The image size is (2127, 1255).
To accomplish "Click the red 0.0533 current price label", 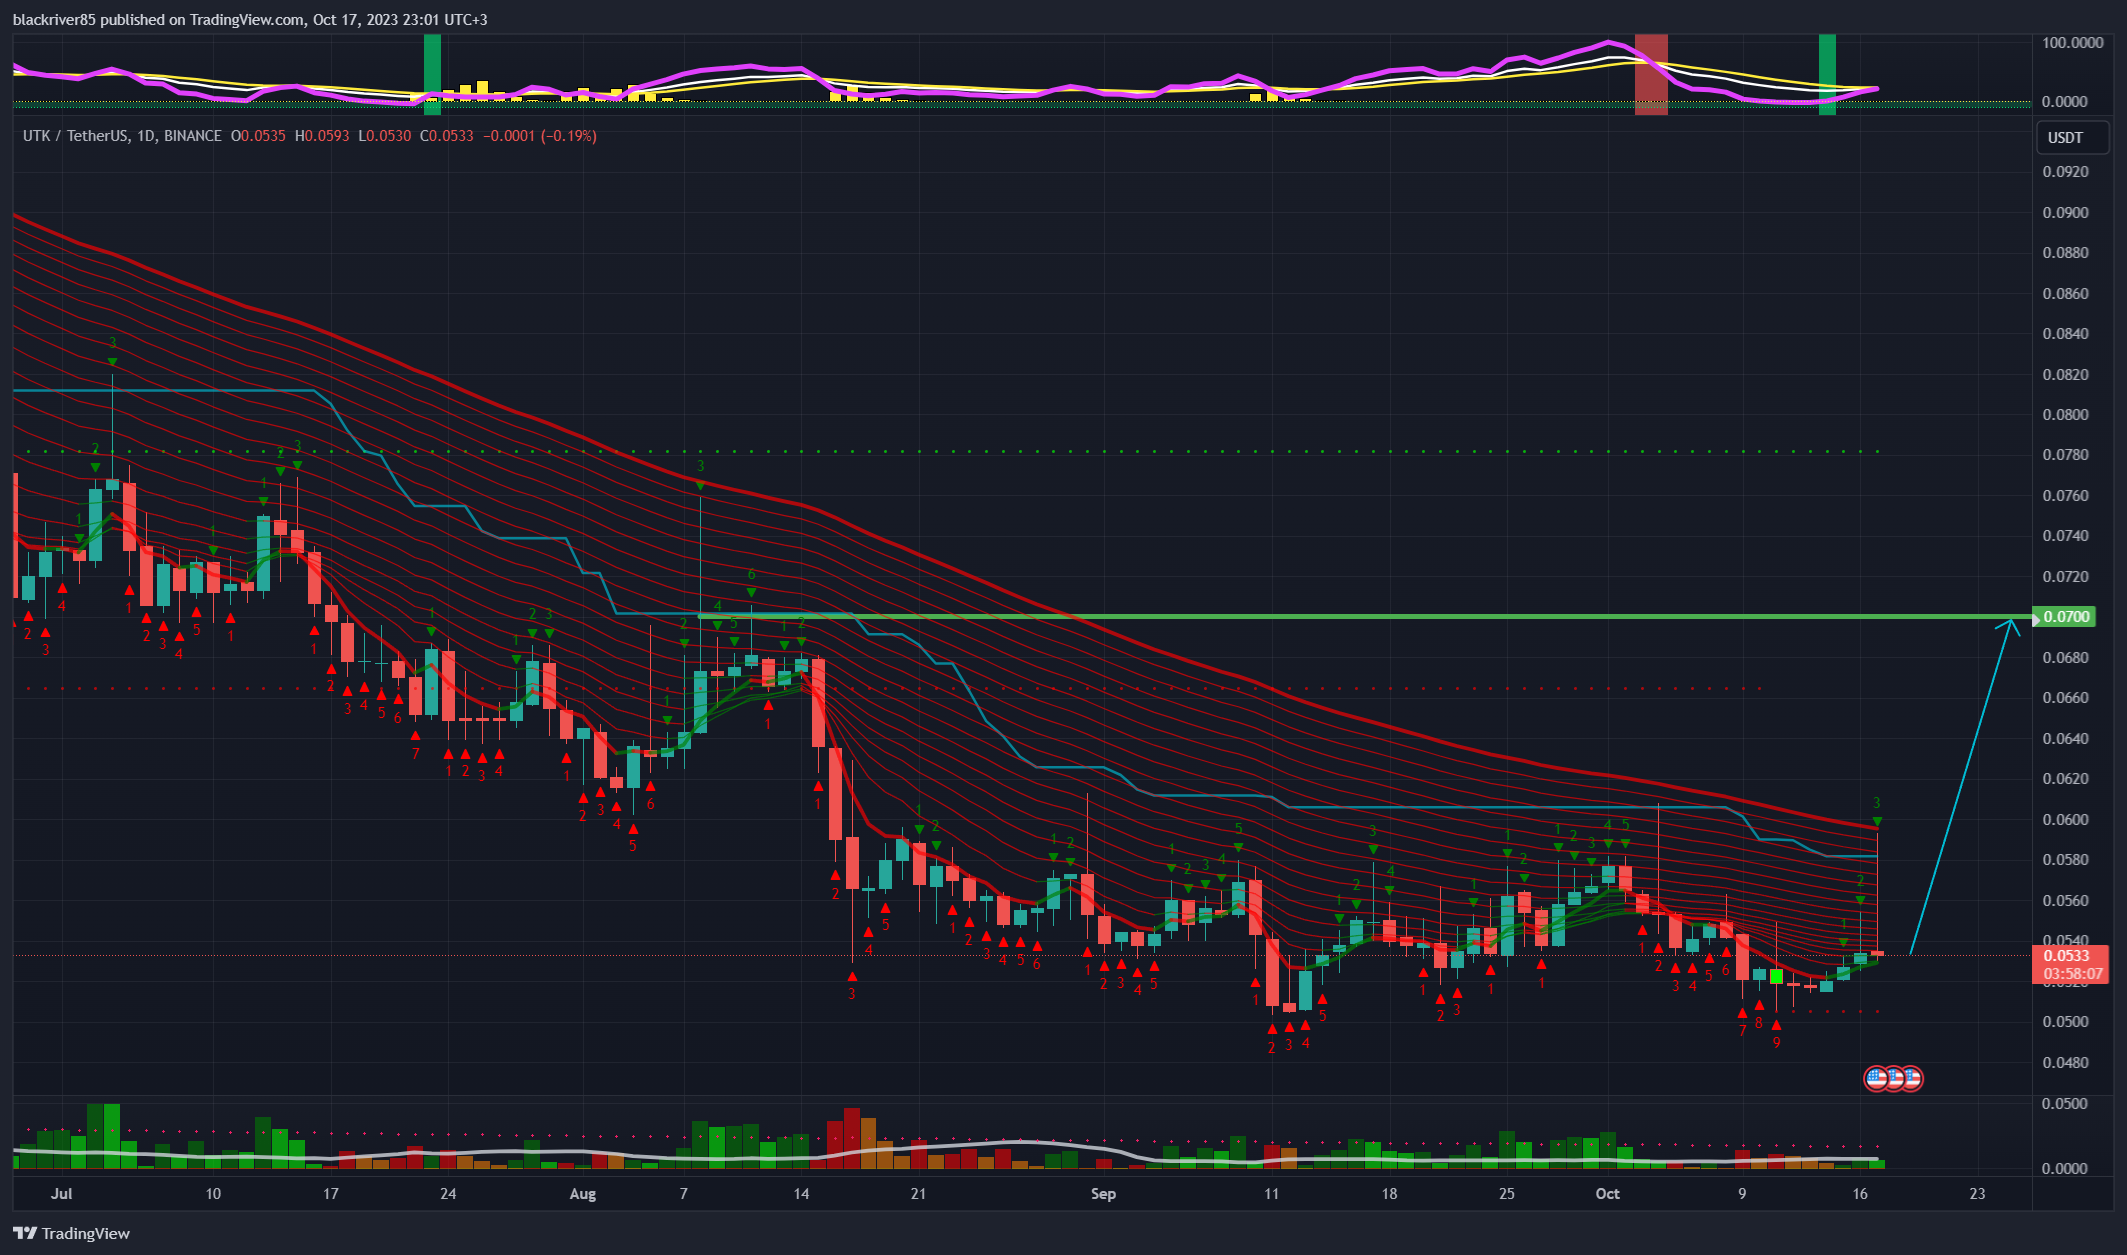I will click(2071, 964).
